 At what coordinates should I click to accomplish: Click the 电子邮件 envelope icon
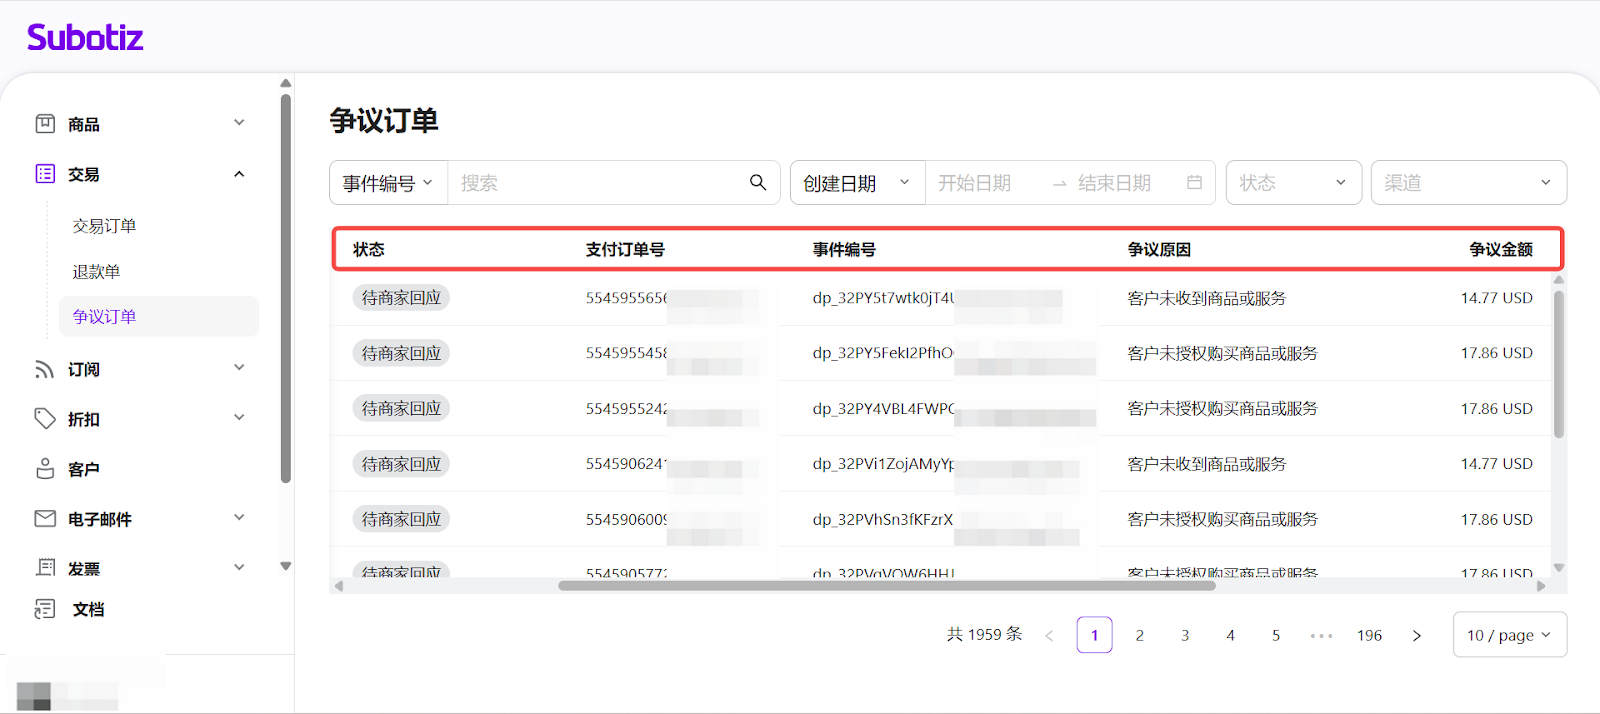click(x=45, y=518)
